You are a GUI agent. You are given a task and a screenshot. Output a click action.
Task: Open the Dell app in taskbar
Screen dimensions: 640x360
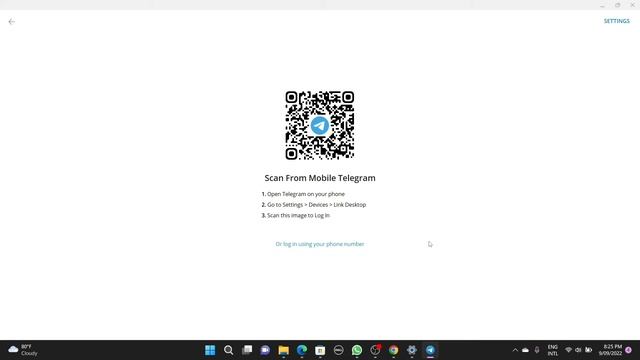338,350
